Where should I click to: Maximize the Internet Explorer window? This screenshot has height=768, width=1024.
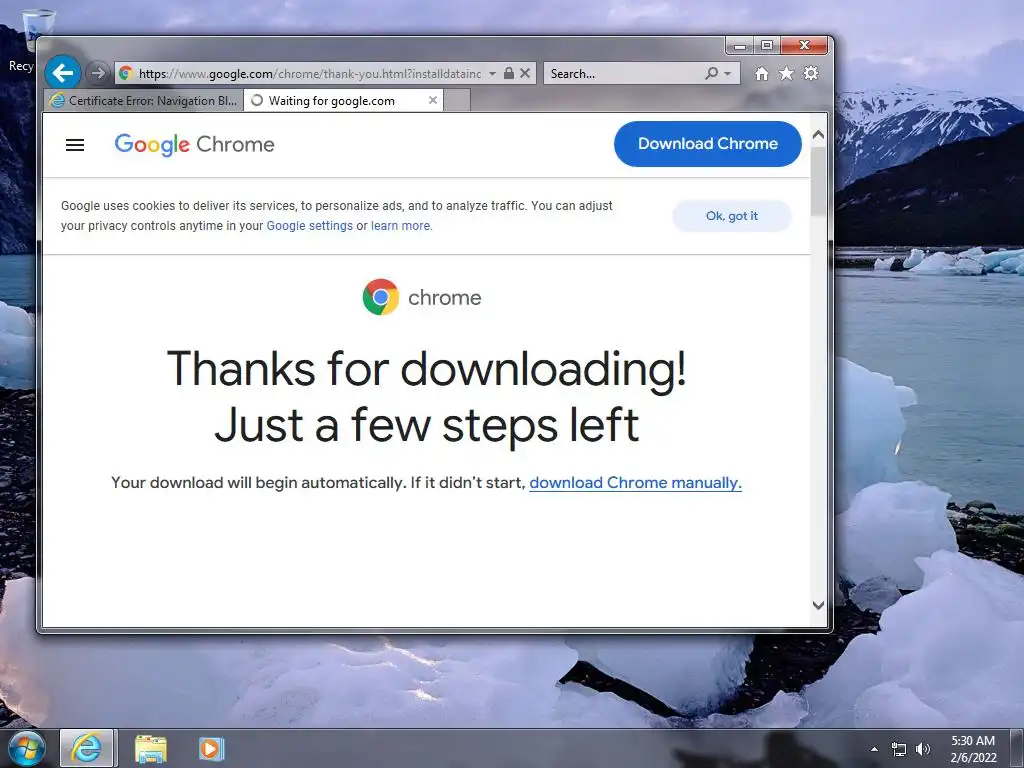(767, 45)
